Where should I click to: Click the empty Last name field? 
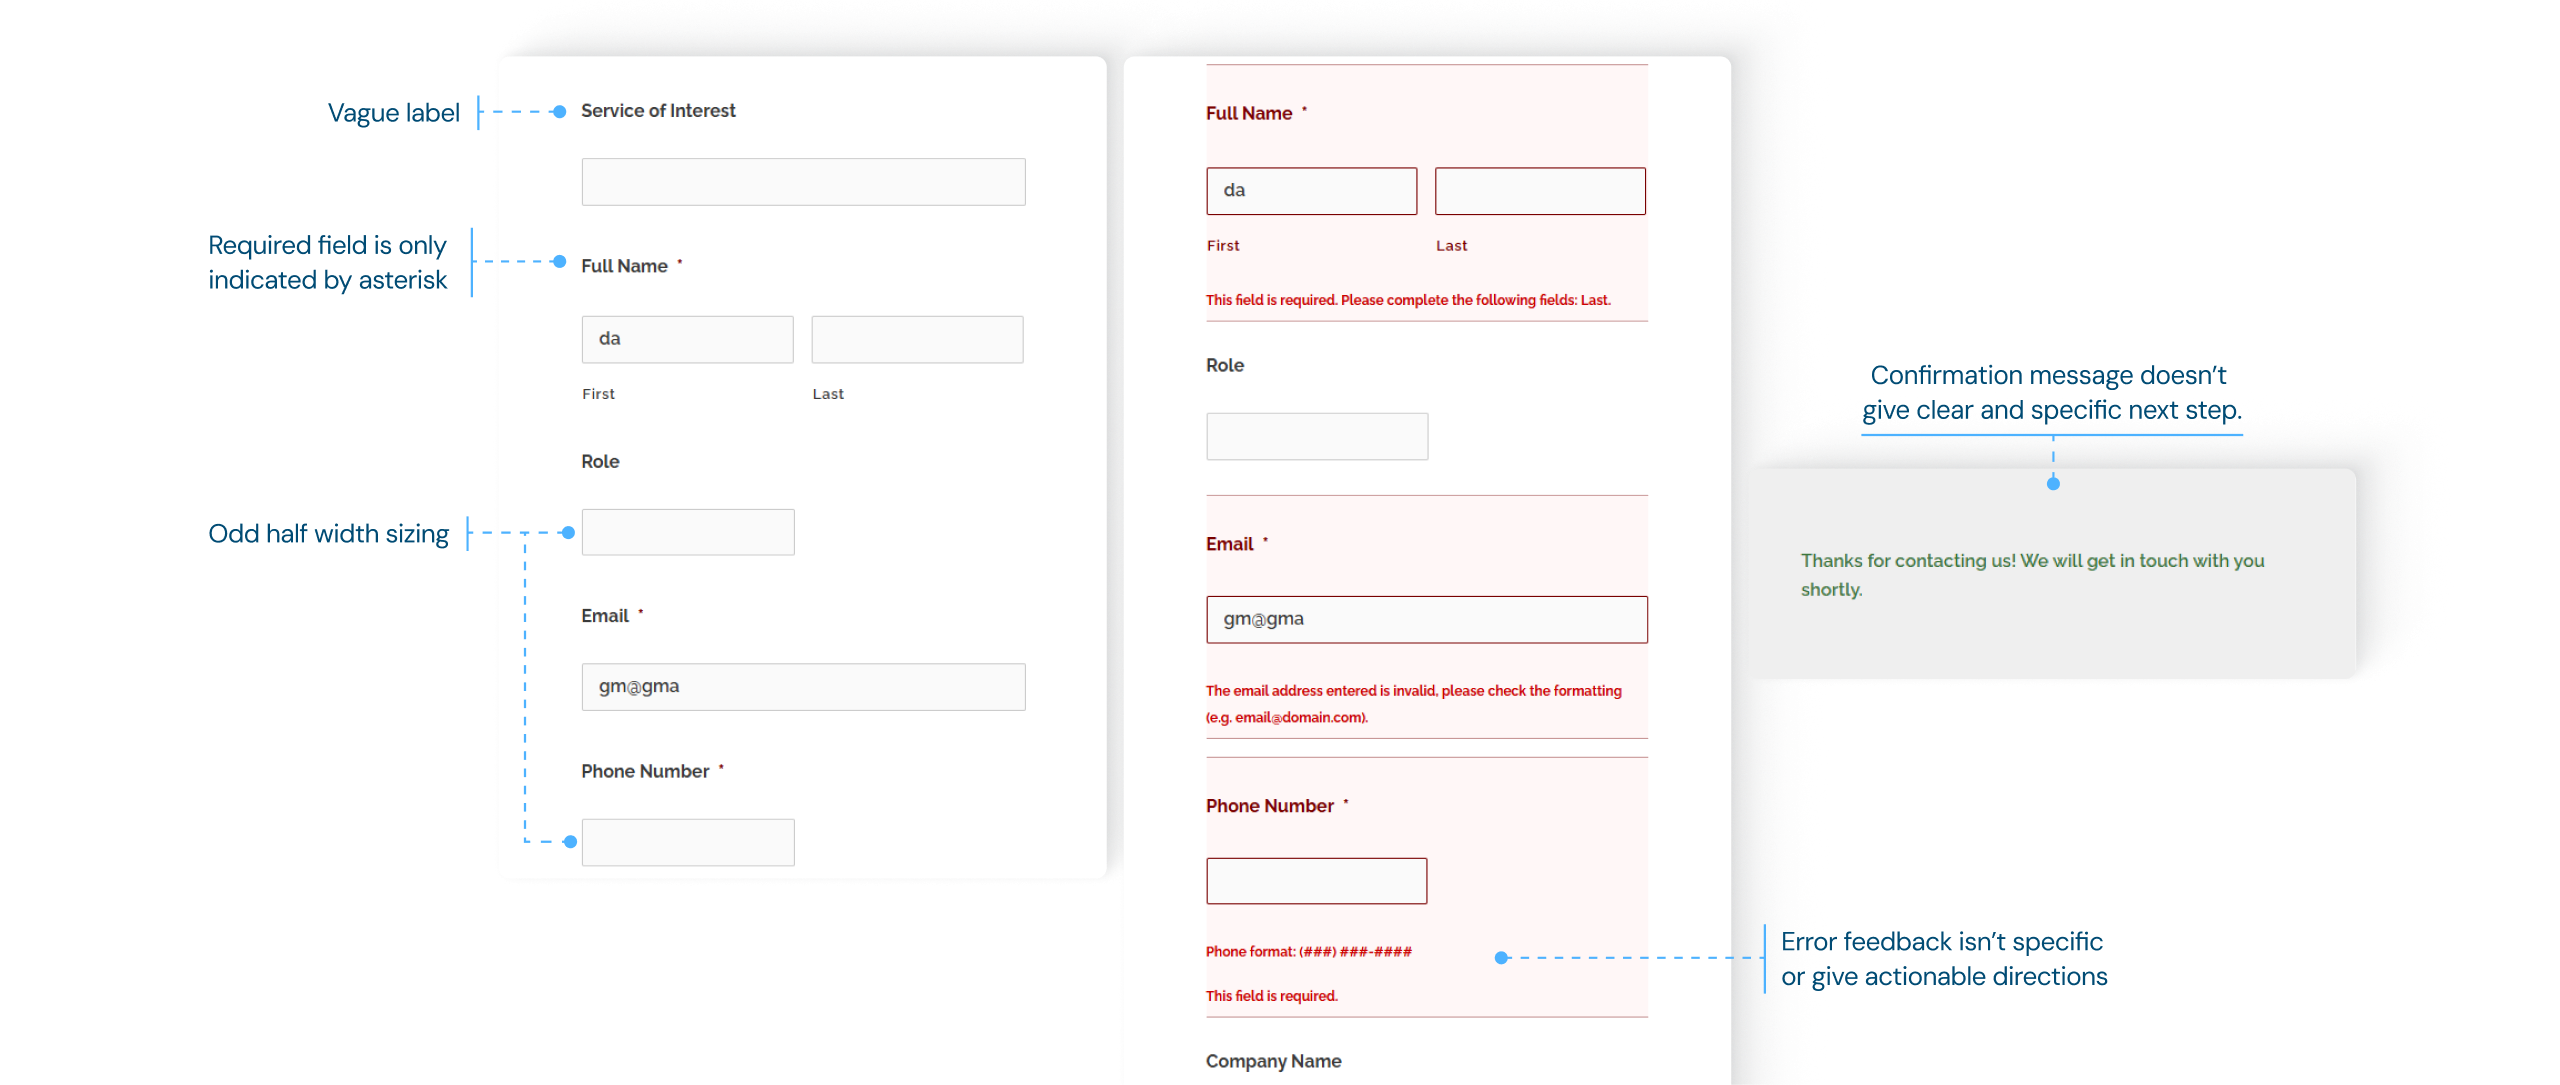(916, 338)
